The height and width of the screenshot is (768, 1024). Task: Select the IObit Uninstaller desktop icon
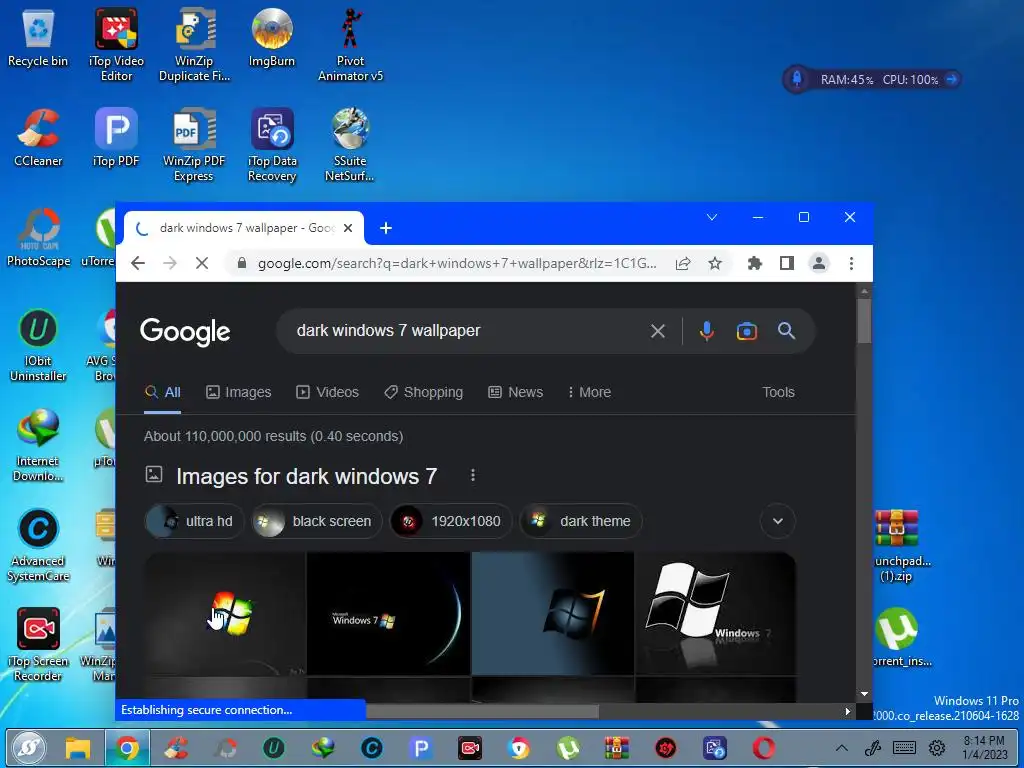(38, 345)
